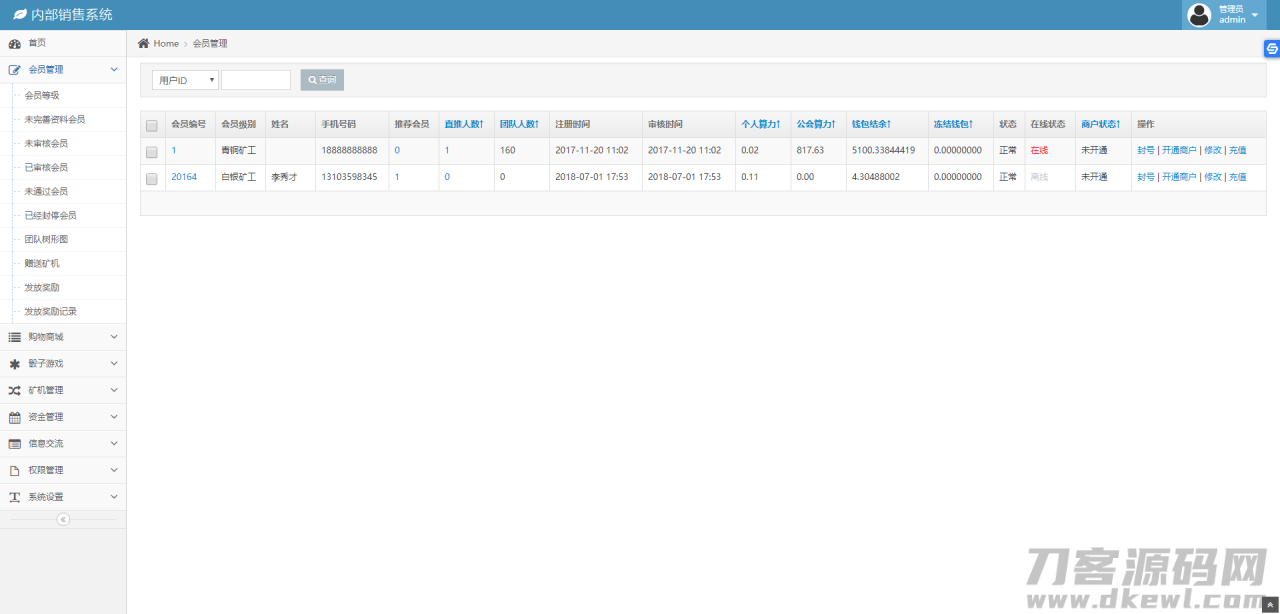Viewport: 1280px width, 614px height.
Task: Toggle the select-all checkbox in table header
Action: pyautogui.click(x=152, y=125)
